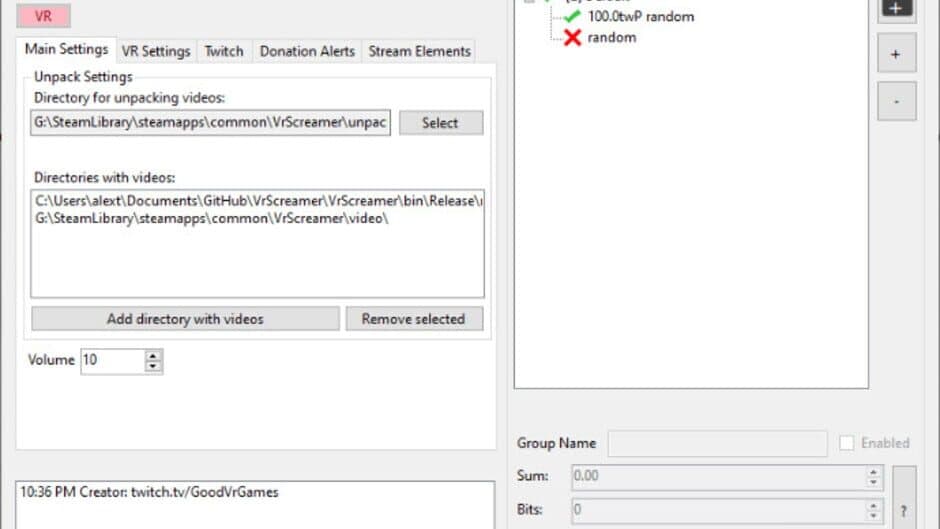Image resolution: width=940 pixels, height=529 pixels.
Task: Select the C:\Users\alext GitHub directory row
Action: coord(258,201)
